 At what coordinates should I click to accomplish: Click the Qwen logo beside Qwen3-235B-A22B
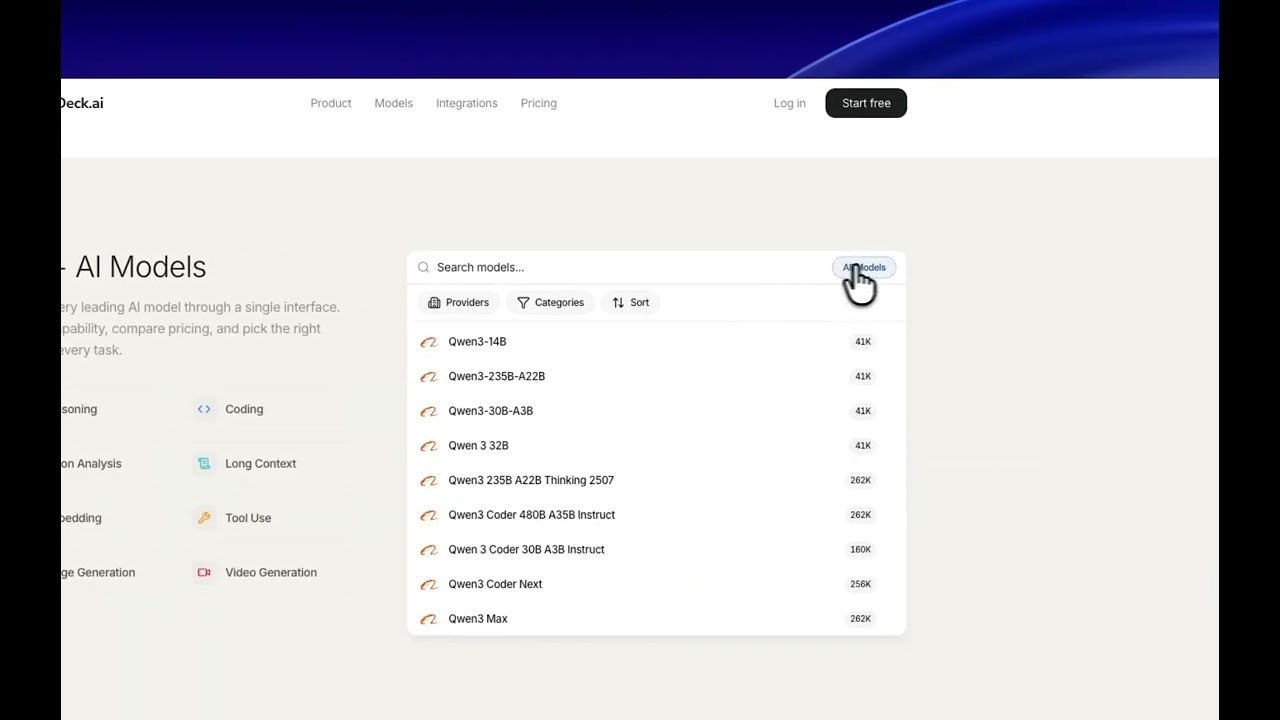(429, 377)
